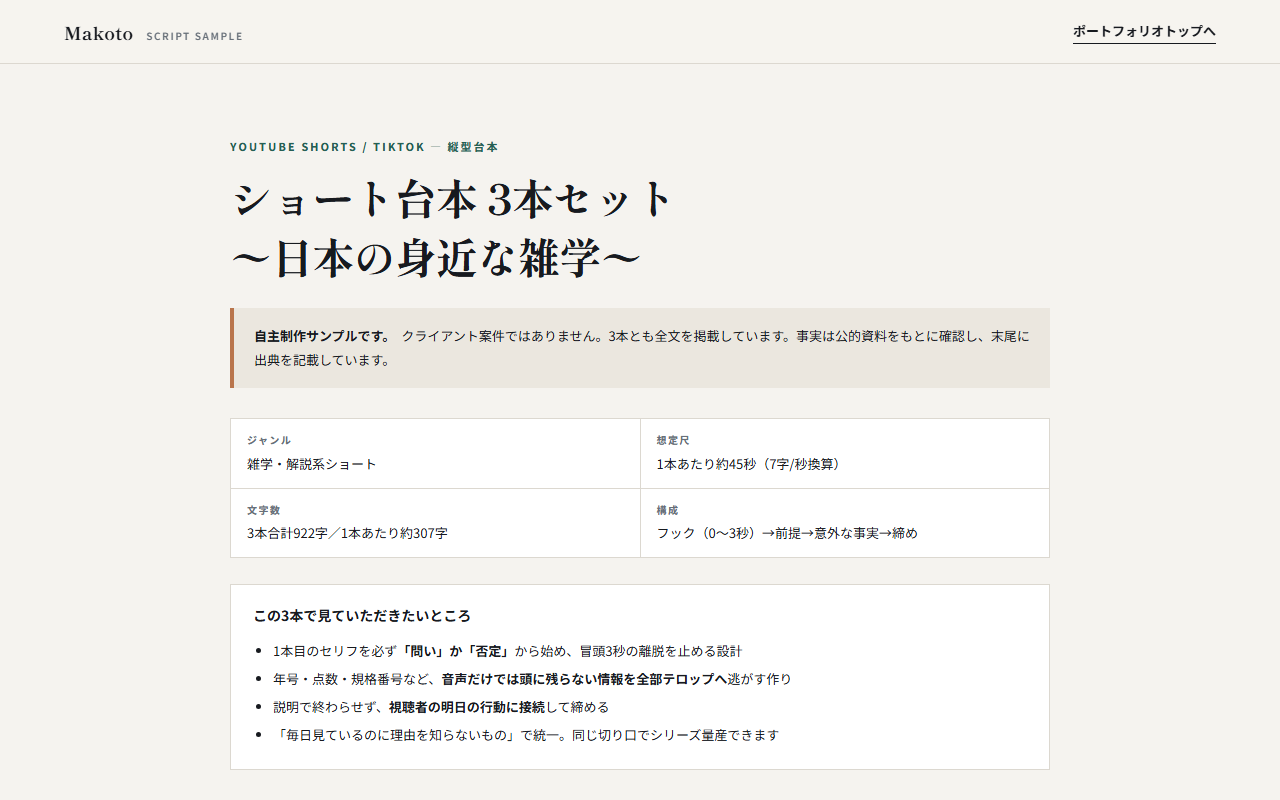Click the 縦型台本 label

(473, 147)
